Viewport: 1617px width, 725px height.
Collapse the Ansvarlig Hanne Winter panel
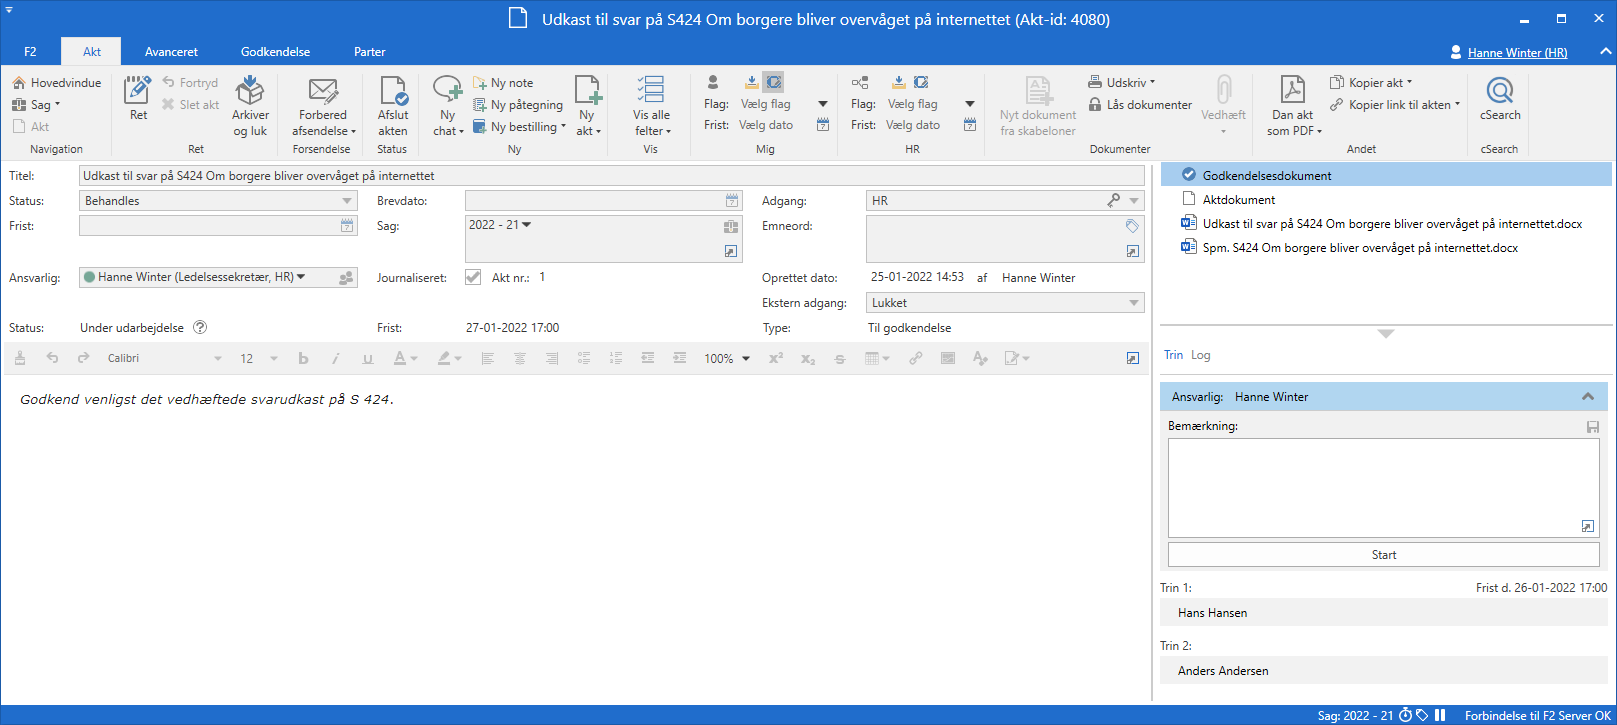pos(1588,397)
